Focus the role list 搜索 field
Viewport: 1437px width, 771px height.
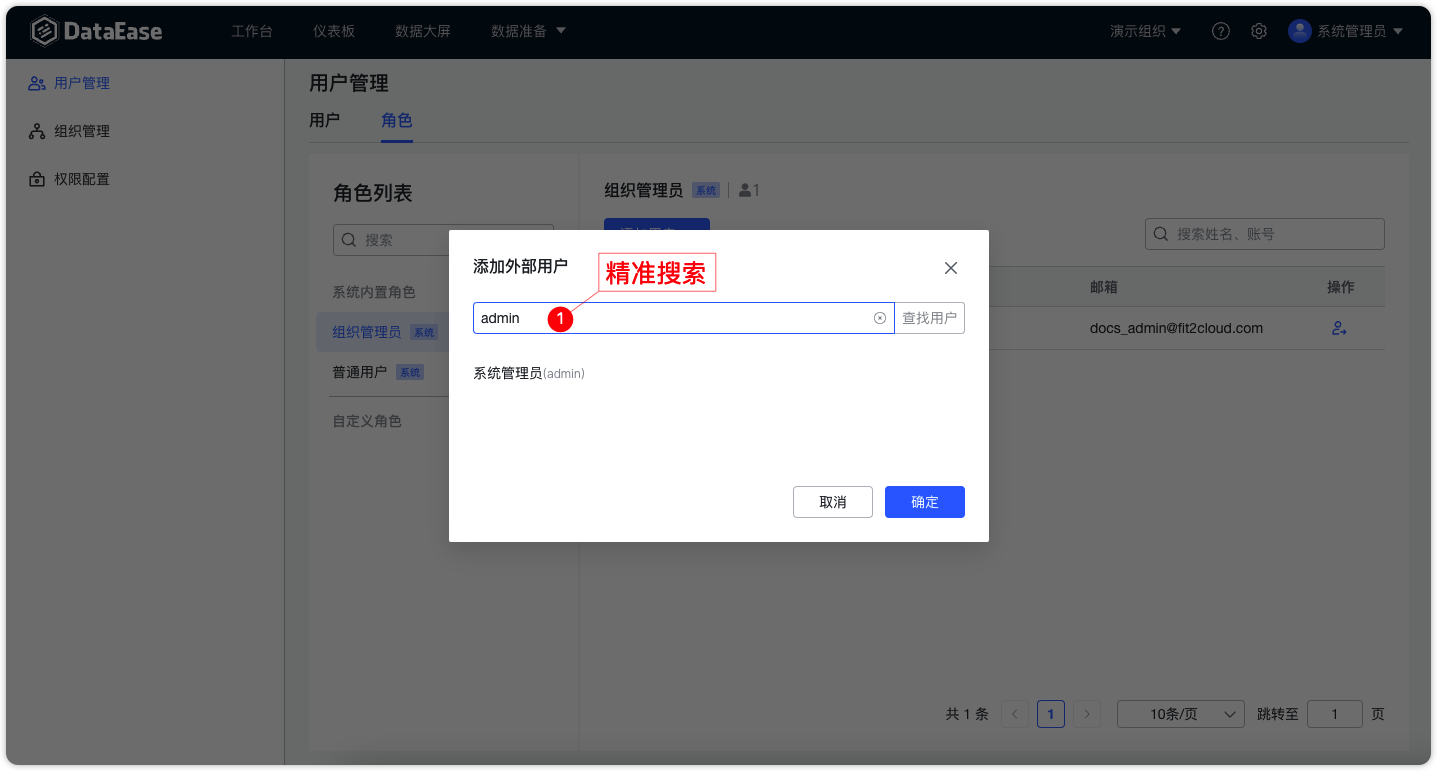443,240
